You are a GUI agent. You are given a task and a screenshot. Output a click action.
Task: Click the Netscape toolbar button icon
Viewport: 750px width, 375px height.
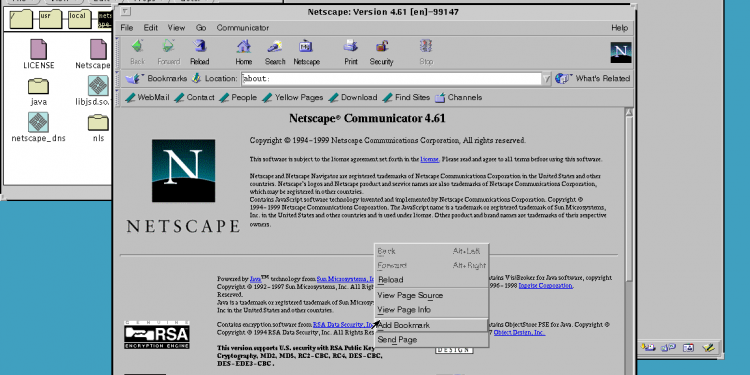(x=306, y=46)
